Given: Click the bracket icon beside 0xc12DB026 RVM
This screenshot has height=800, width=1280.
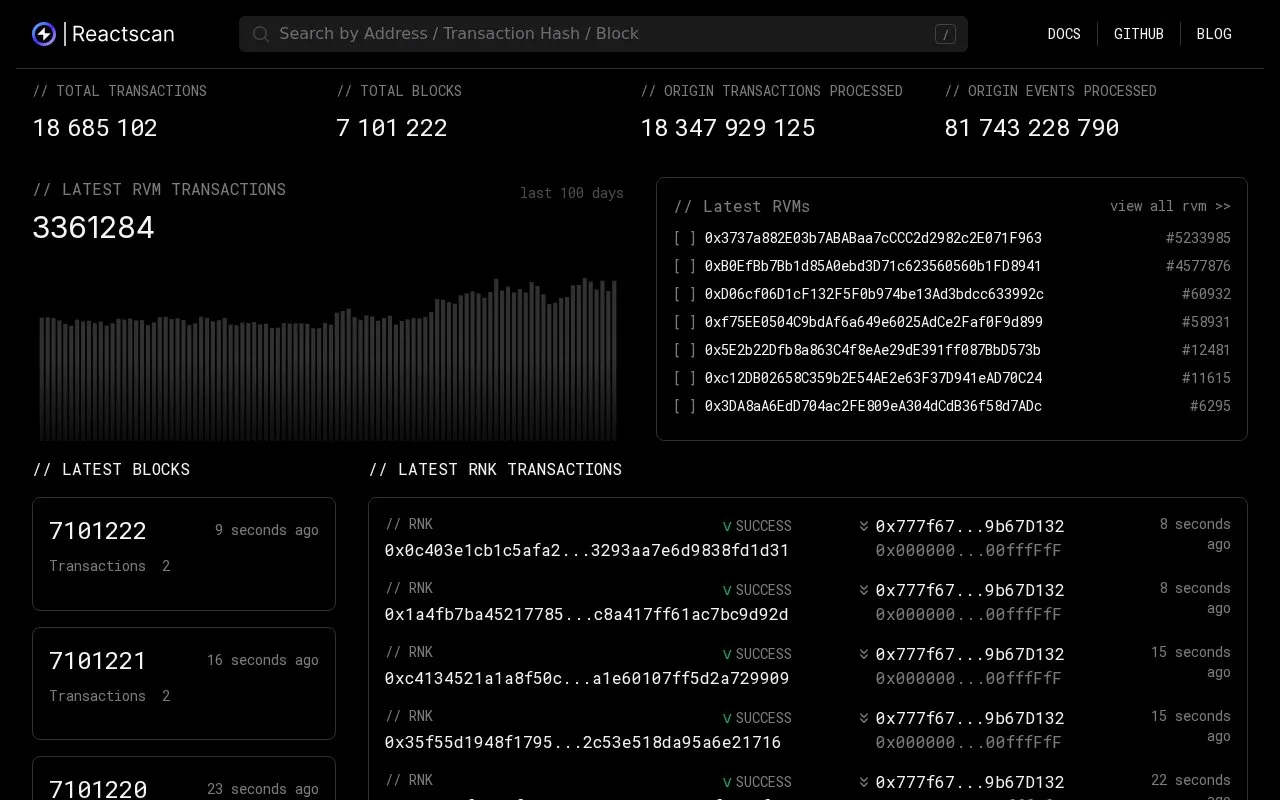Looking at the screenshot, I should [x=685, y=378].
